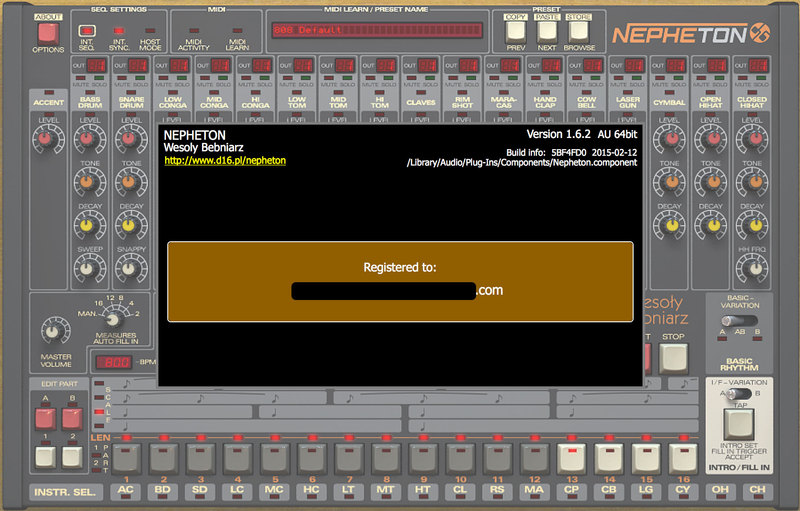Click the Snare Drum DECAY knob
800x511 pixels.
131,224
